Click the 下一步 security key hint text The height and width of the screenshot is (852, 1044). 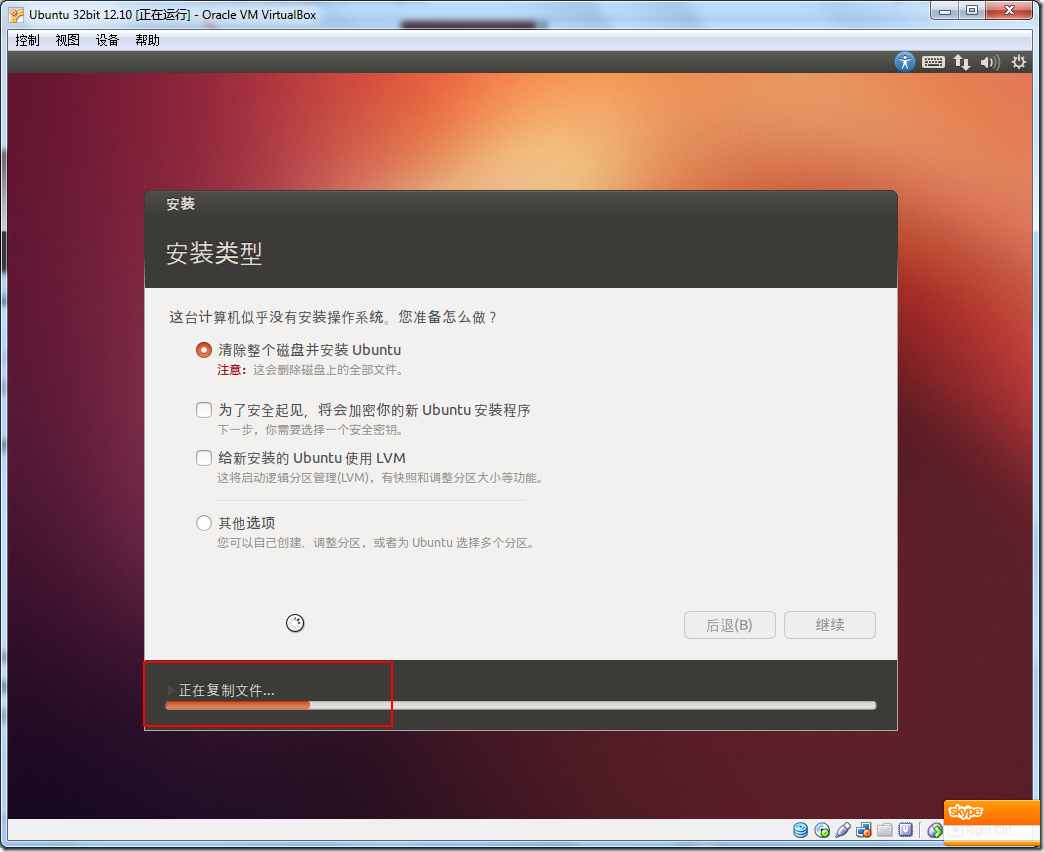[x=310, y=429]
